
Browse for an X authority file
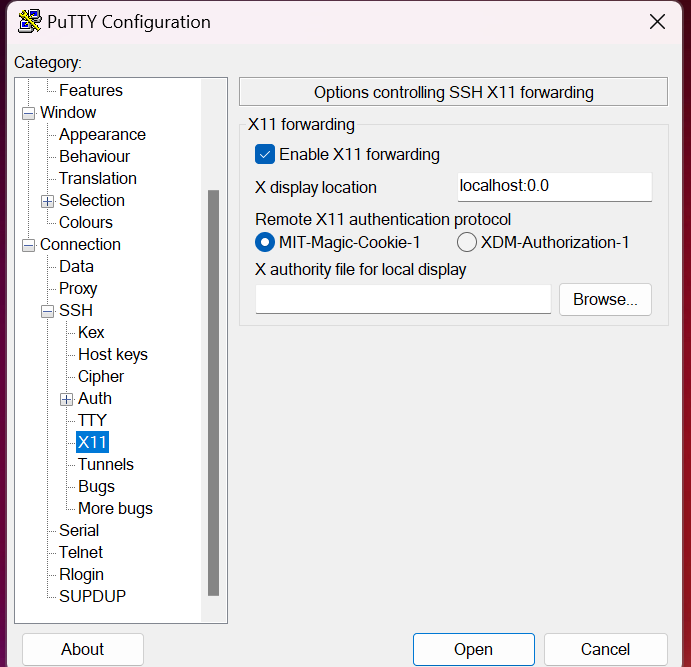[605, 300]
